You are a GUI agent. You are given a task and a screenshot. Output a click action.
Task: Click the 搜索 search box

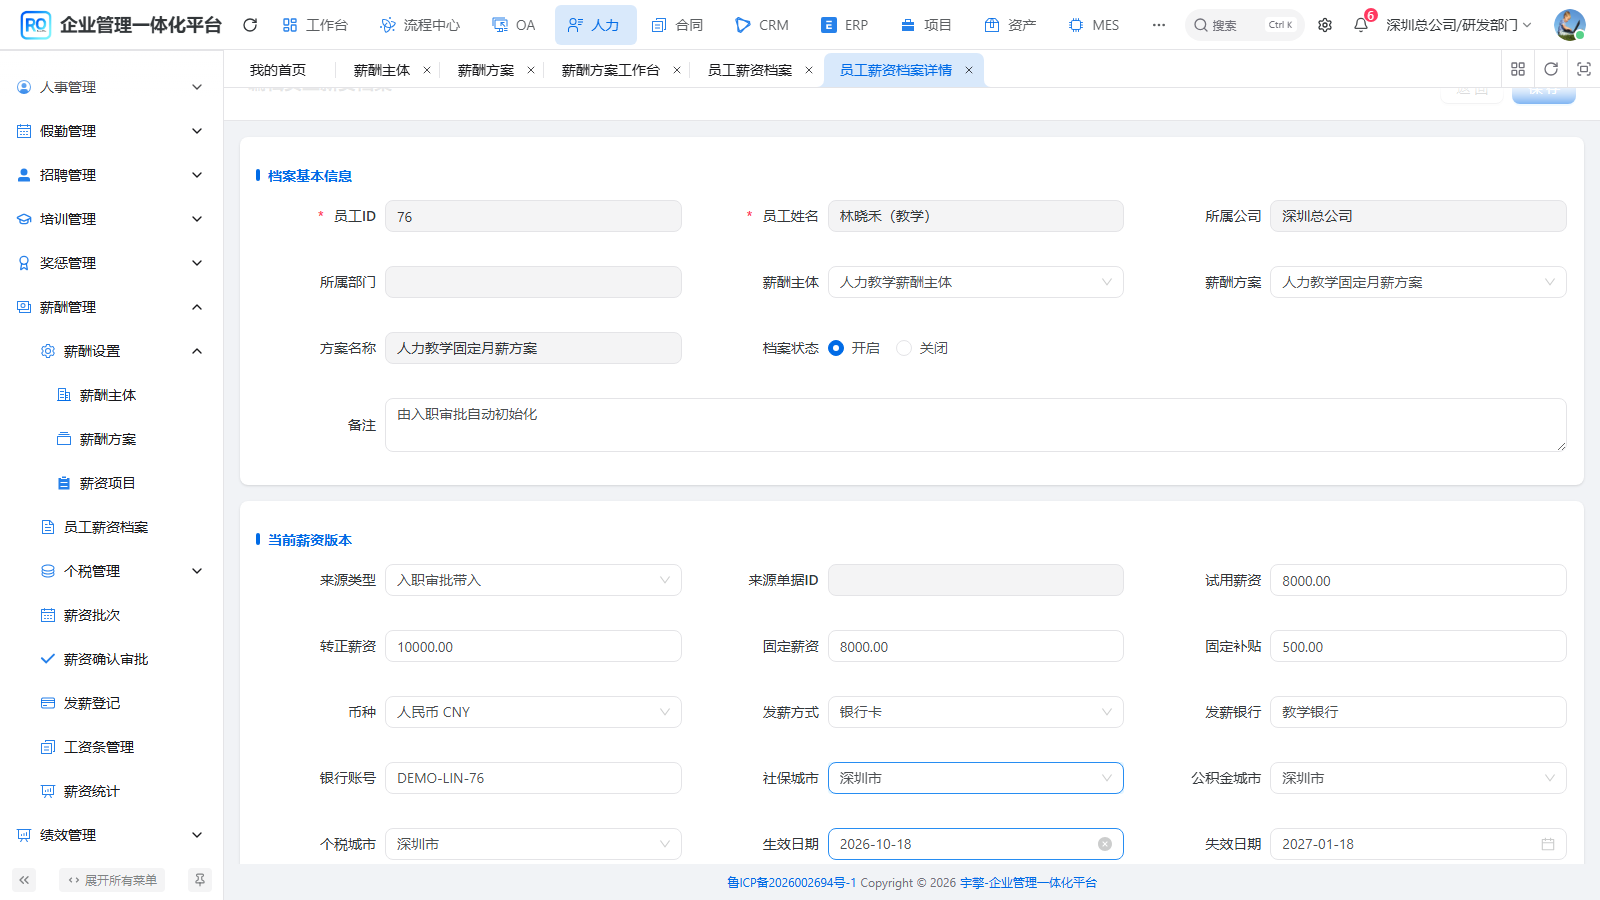point(1245,25)
